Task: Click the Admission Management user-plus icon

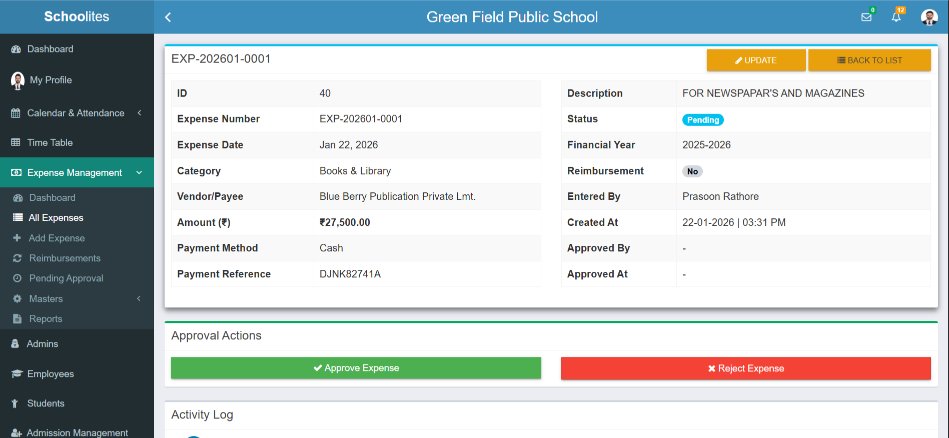Action: tap(17, 433)
